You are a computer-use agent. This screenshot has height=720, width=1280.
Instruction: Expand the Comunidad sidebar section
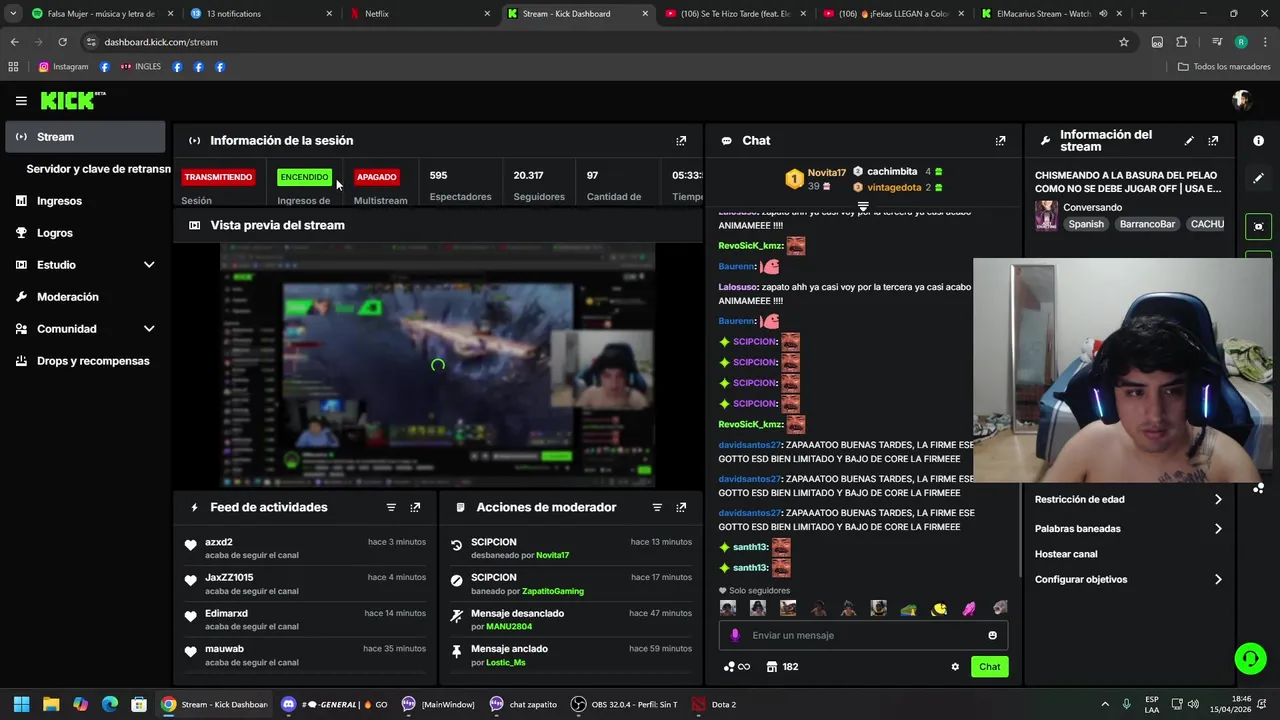coord(149,329)
